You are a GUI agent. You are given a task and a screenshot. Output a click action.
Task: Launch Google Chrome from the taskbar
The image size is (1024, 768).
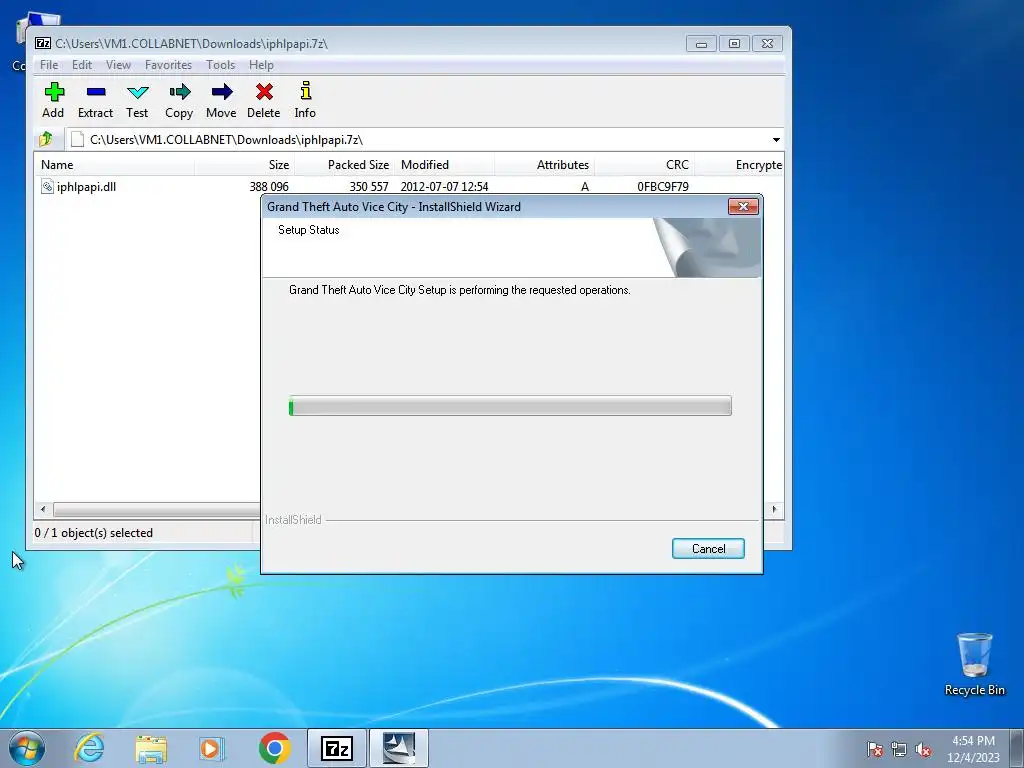tap(275, 748)
